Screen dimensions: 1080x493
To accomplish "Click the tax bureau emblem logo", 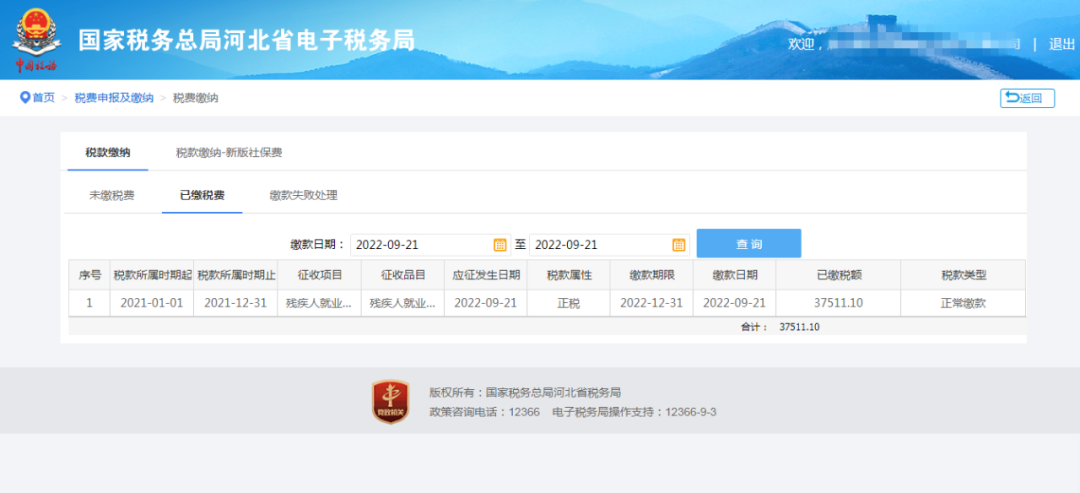I will [36, 39].
